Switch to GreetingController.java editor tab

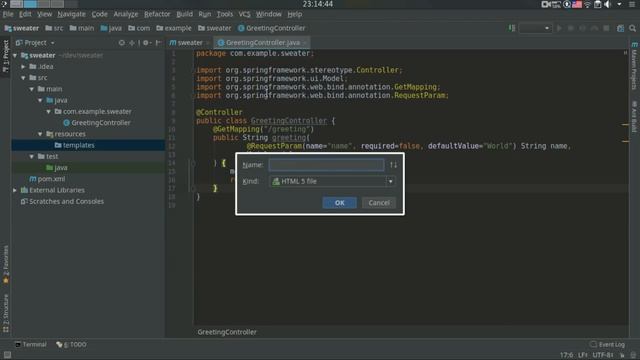click(262, 42)
